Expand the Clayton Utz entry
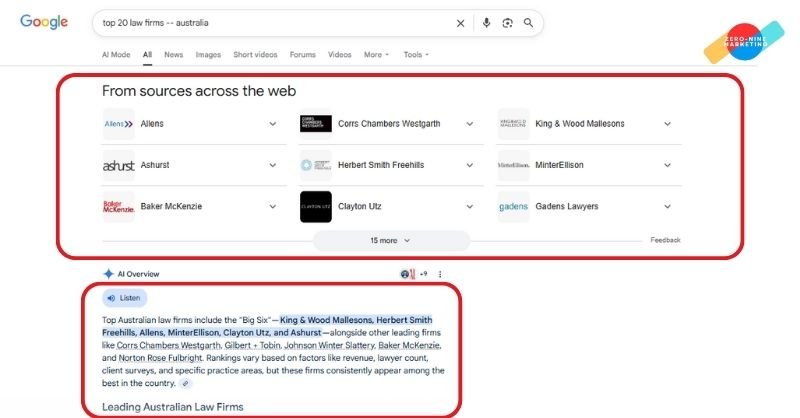Screen dimensions: 800x418 [470, 207]
